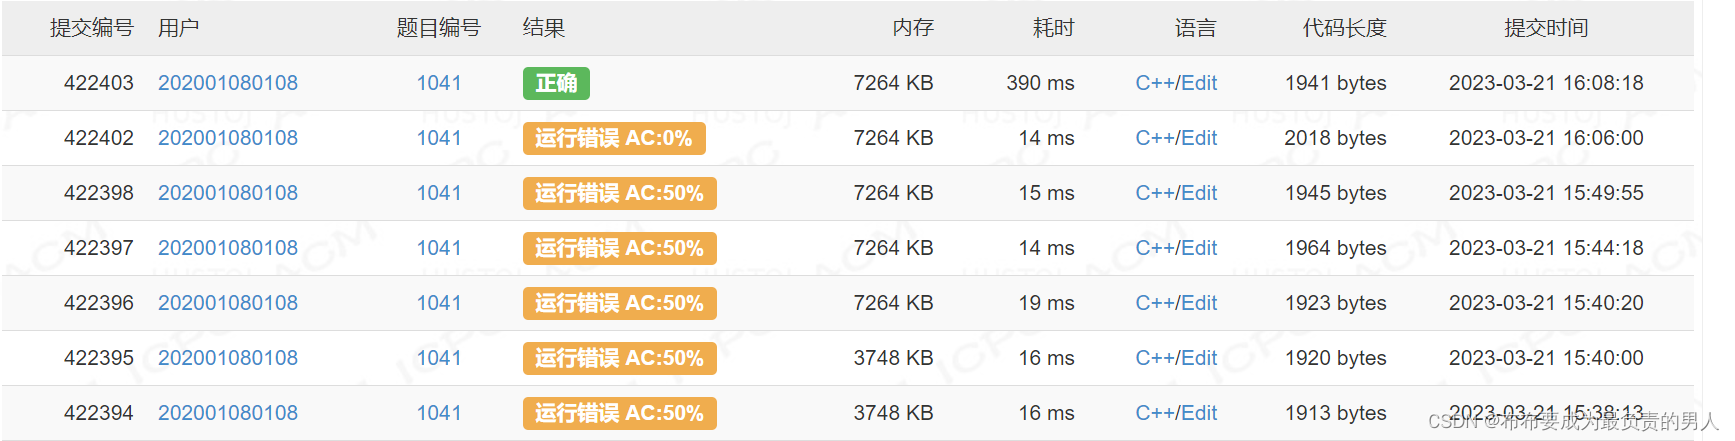Click the 提交编号 column header
Viewport: 1735px width, 441px height.
click(x=92, y=28)
